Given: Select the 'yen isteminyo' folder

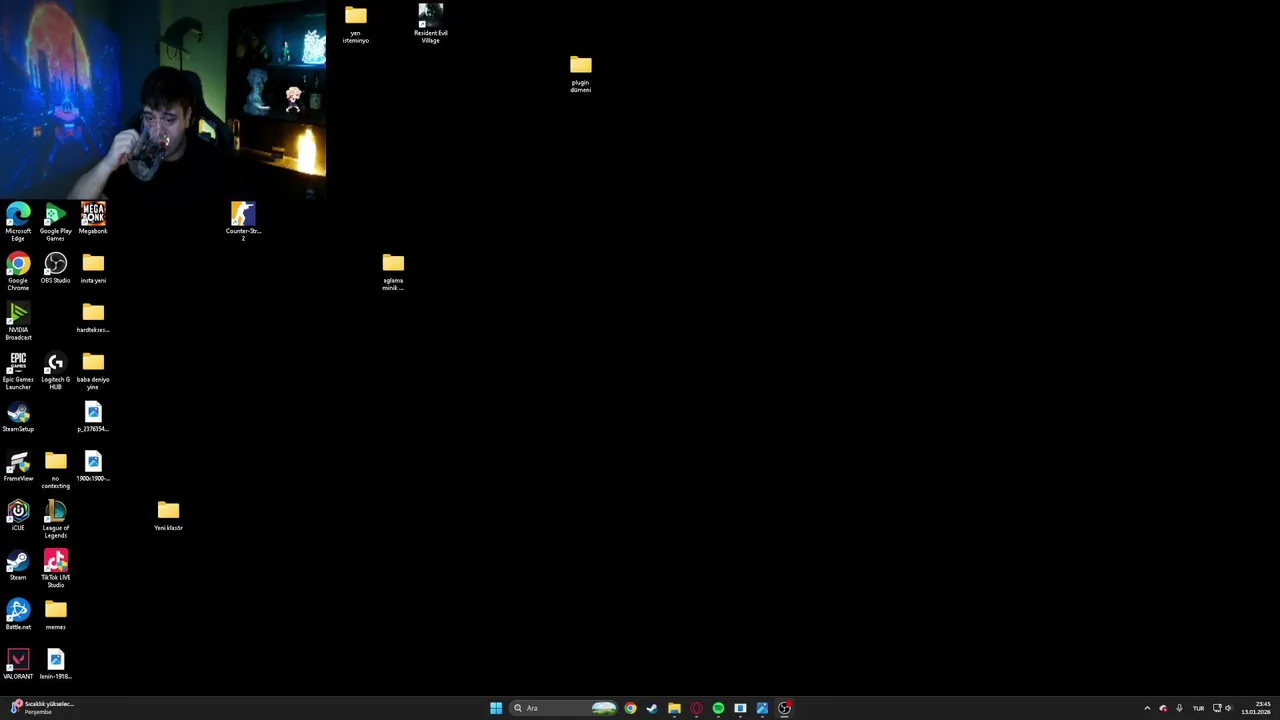Looking at the screenshot, I should point(356,24).
